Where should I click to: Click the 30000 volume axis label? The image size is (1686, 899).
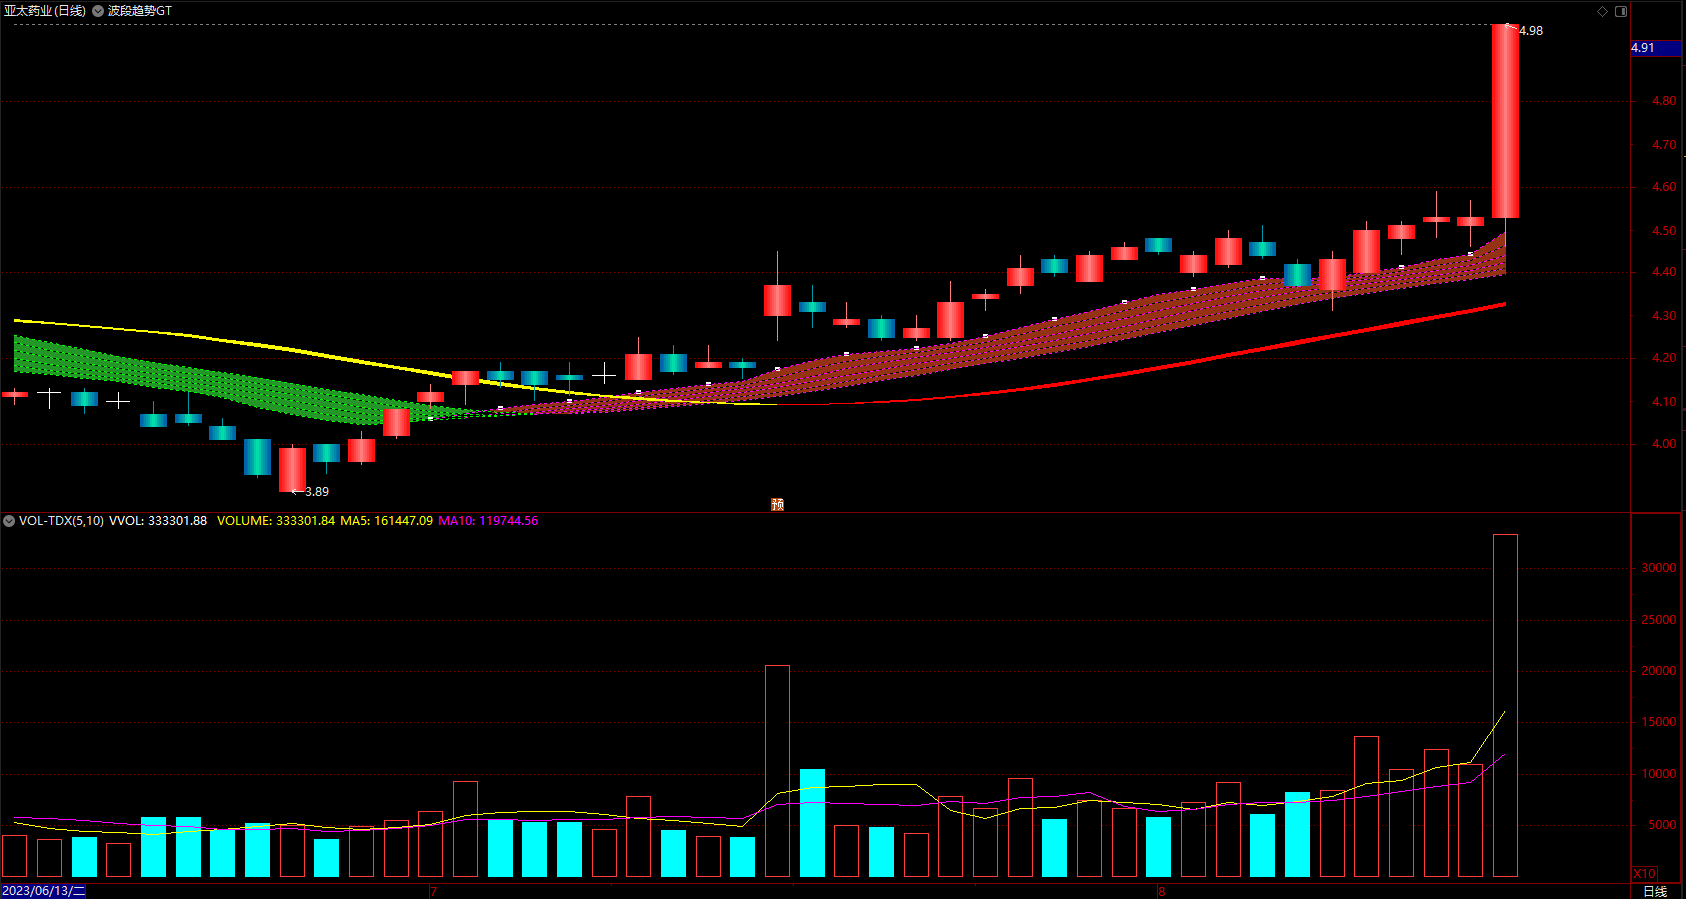coord(1659,568)
